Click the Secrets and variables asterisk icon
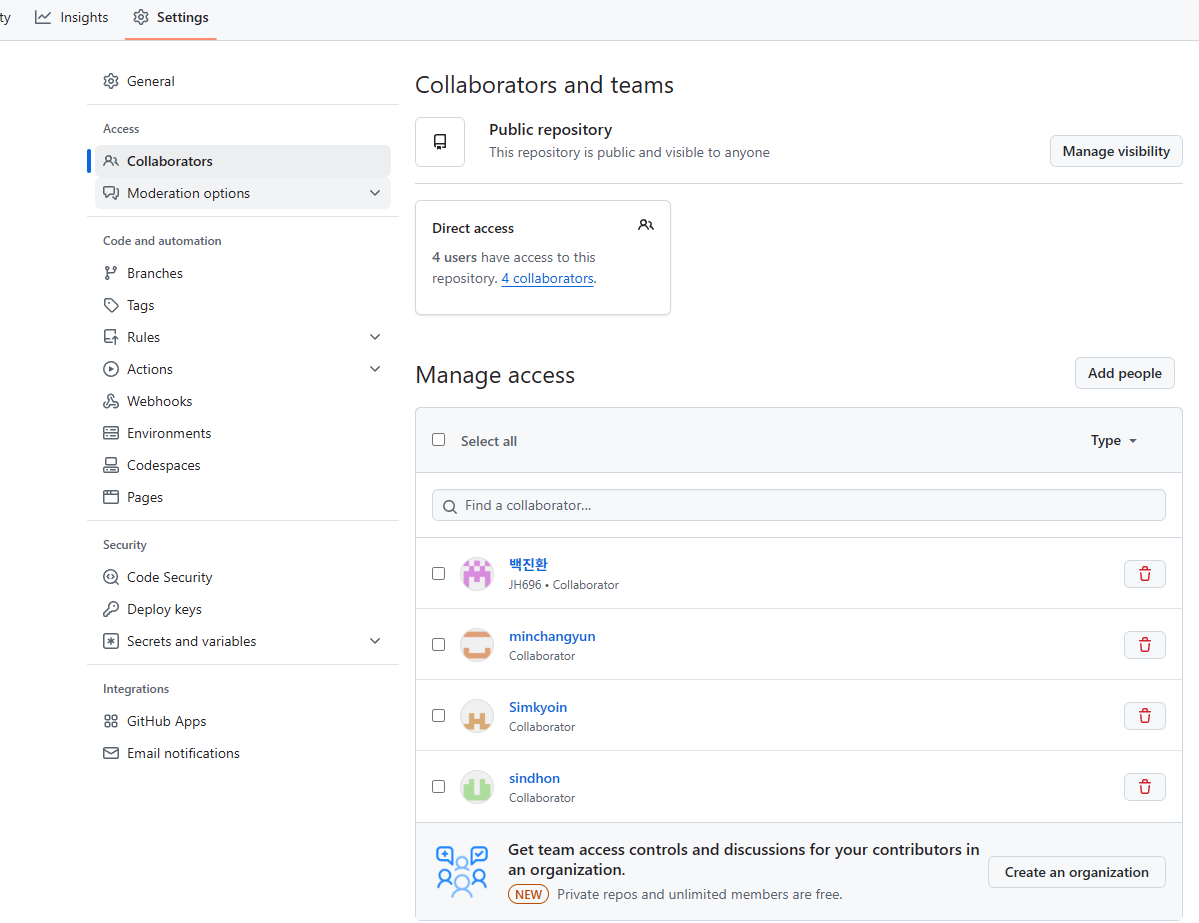 [111, 641]
